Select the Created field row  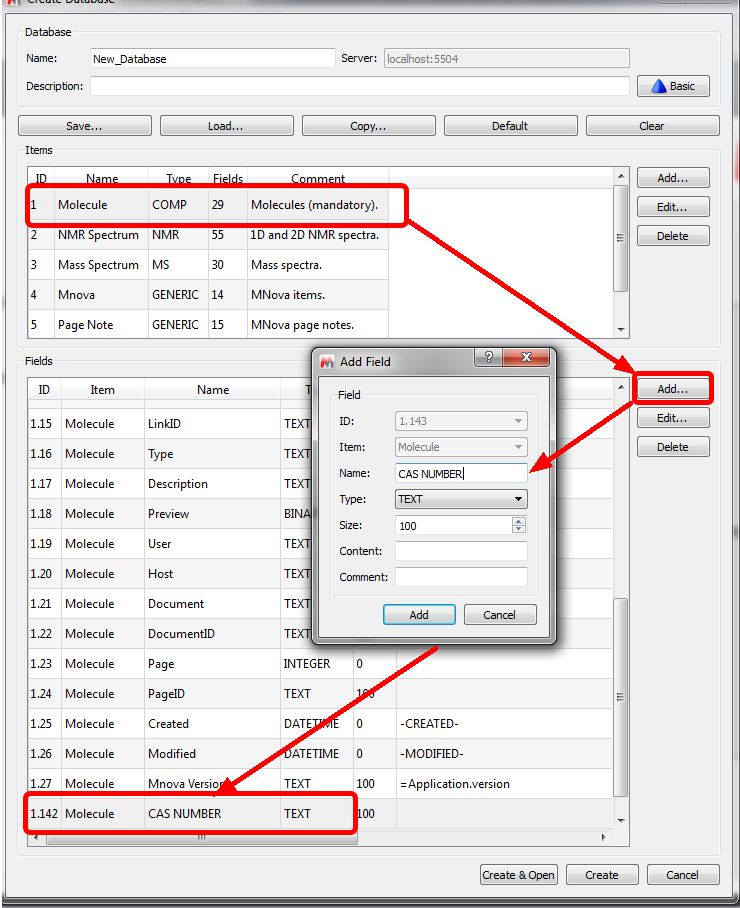[x=320, y=724]
